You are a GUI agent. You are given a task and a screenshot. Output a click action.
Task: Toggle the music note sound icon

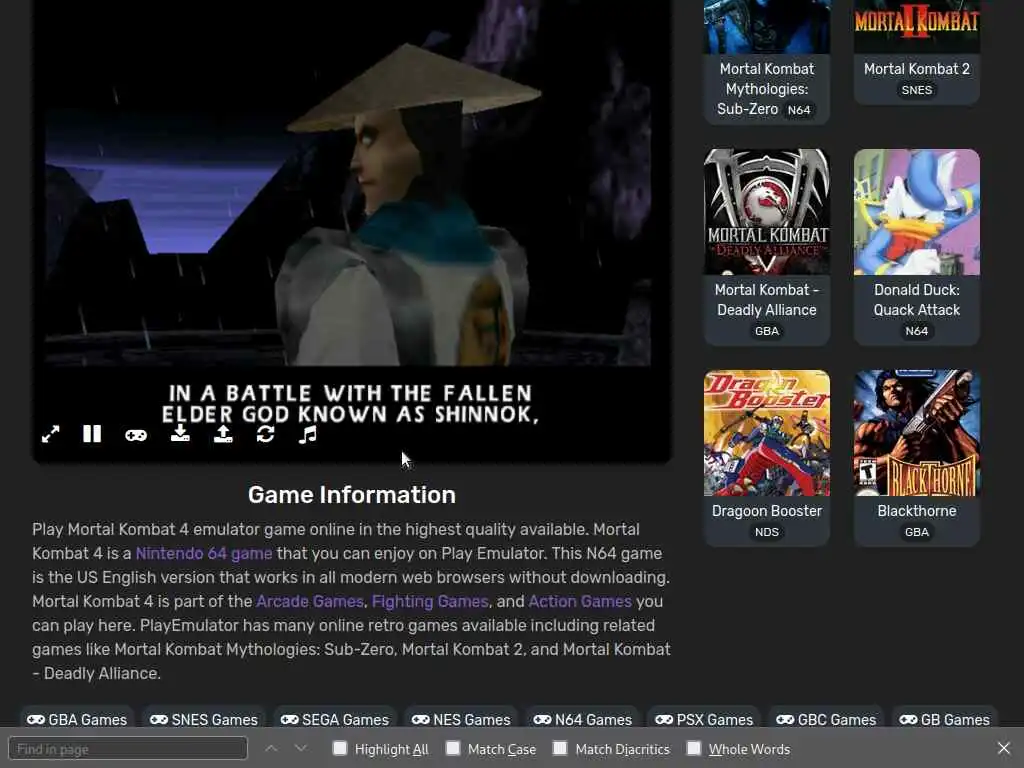(x=308, y=434)
